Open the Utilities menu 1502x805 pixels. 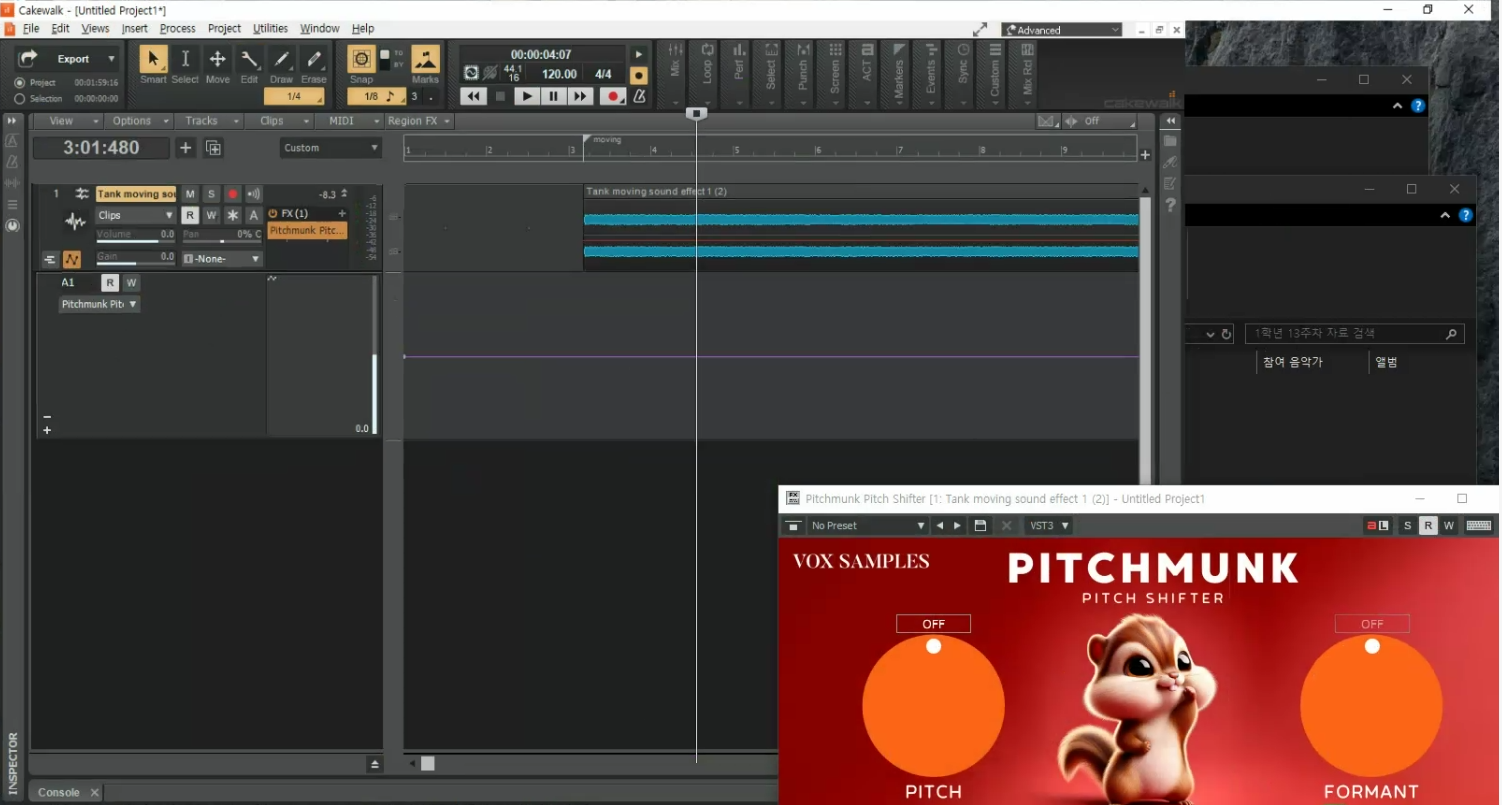[270, 29]
